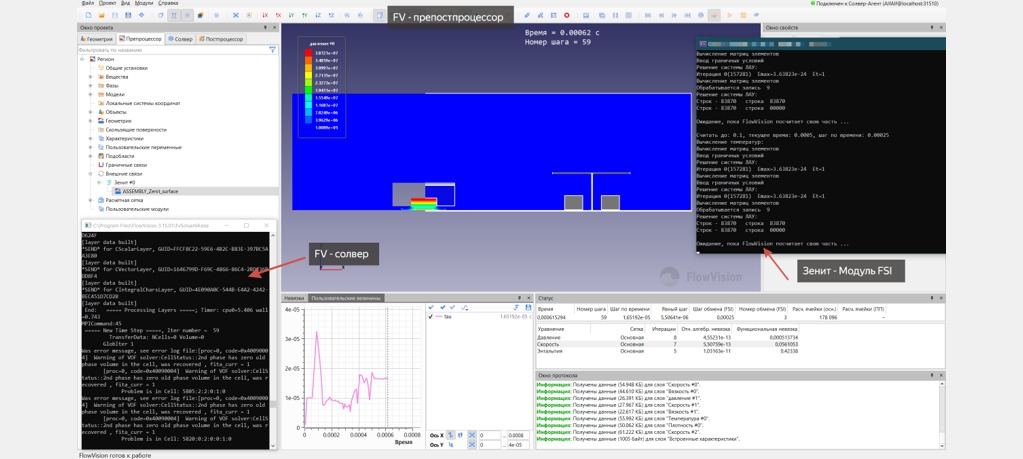
Task: Click the save project floppy disk icon
Action: tap(128, 14)
